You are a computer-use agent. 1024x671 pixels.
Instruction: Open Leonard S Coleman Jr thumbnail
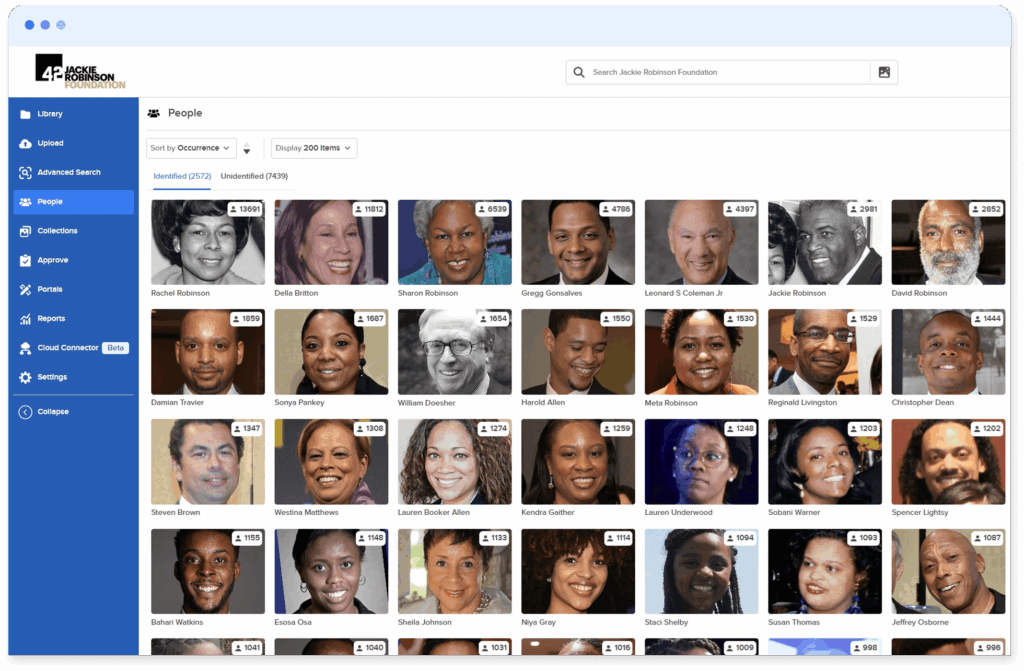point(701,242)
